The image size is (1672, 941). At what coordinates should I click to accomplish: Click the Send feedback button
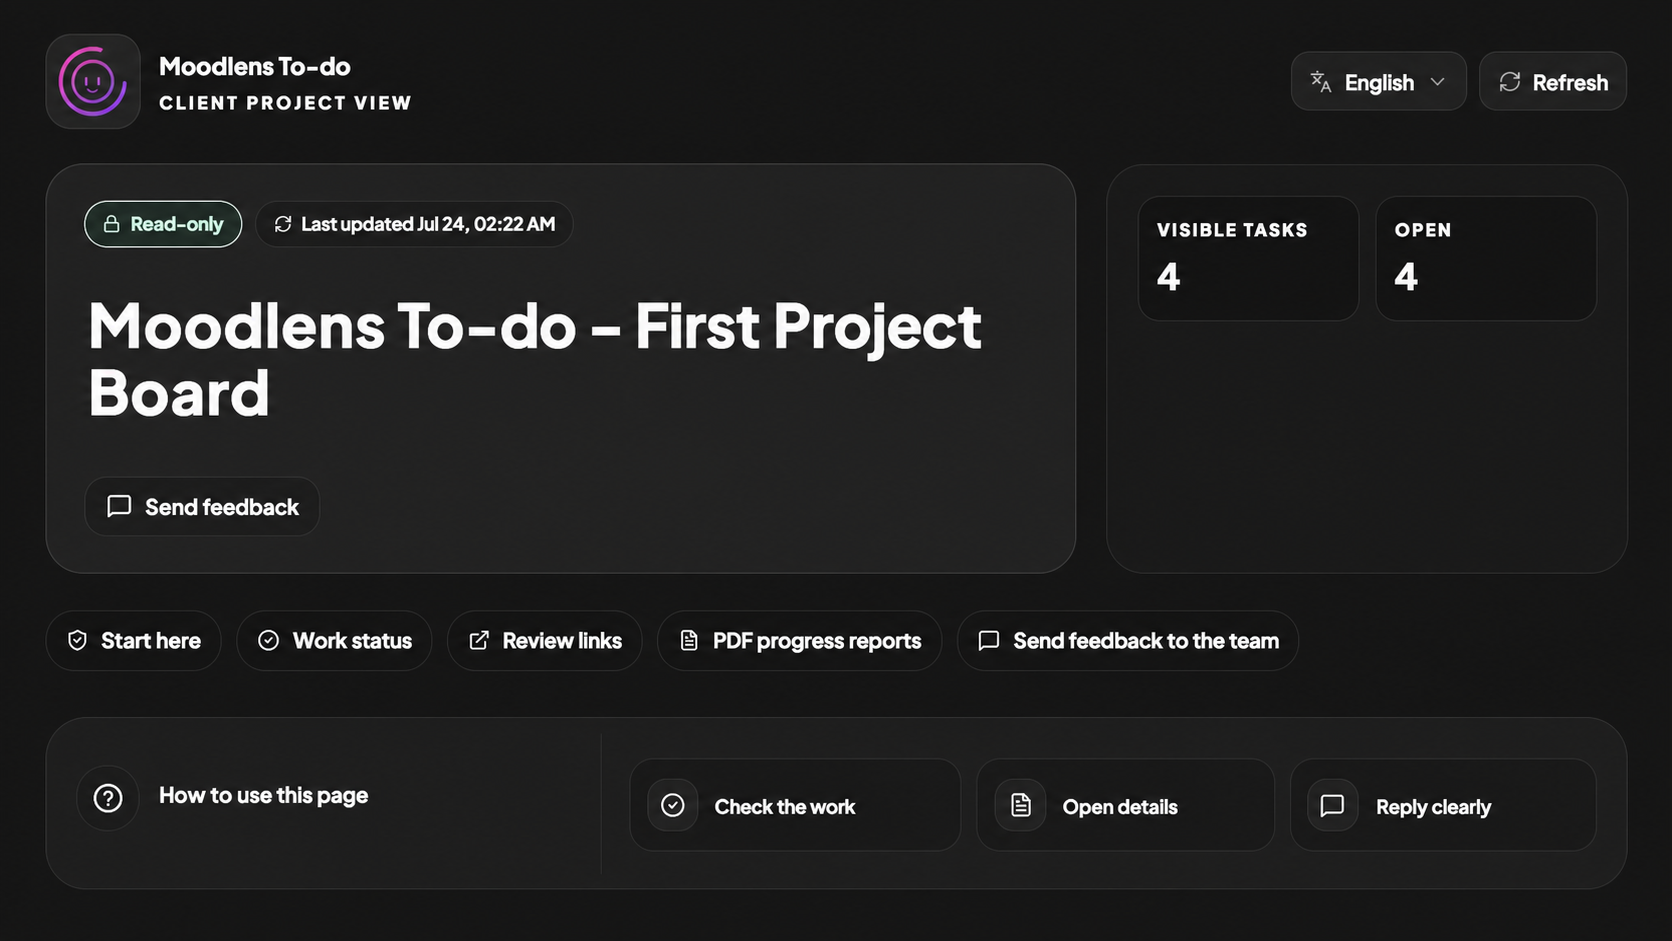(x=202, y=506)
